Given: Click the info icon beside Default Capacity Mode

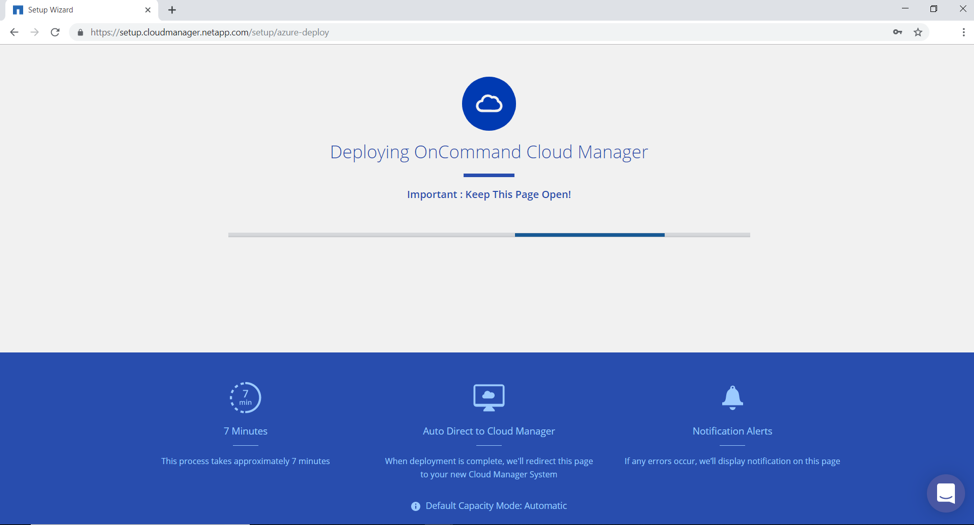Looking at the screenshot, I should (x=416, y=506).
